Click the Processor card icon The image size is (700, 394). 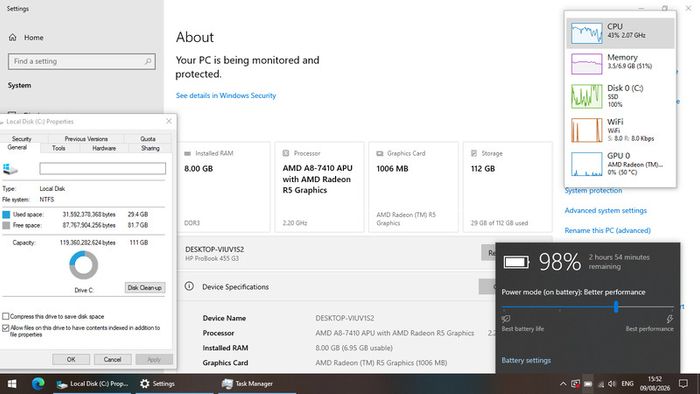coord(286,153)
